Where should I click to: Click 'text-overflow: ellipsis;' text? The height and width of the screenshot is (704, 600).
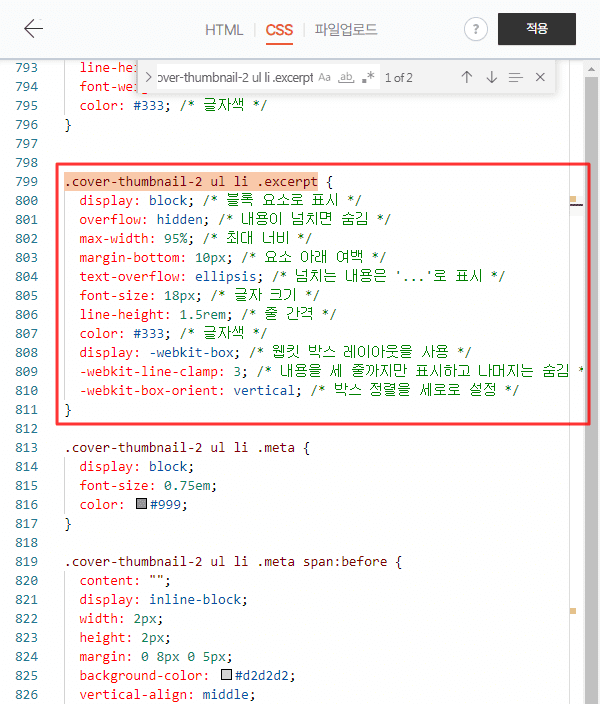(171, 276)
